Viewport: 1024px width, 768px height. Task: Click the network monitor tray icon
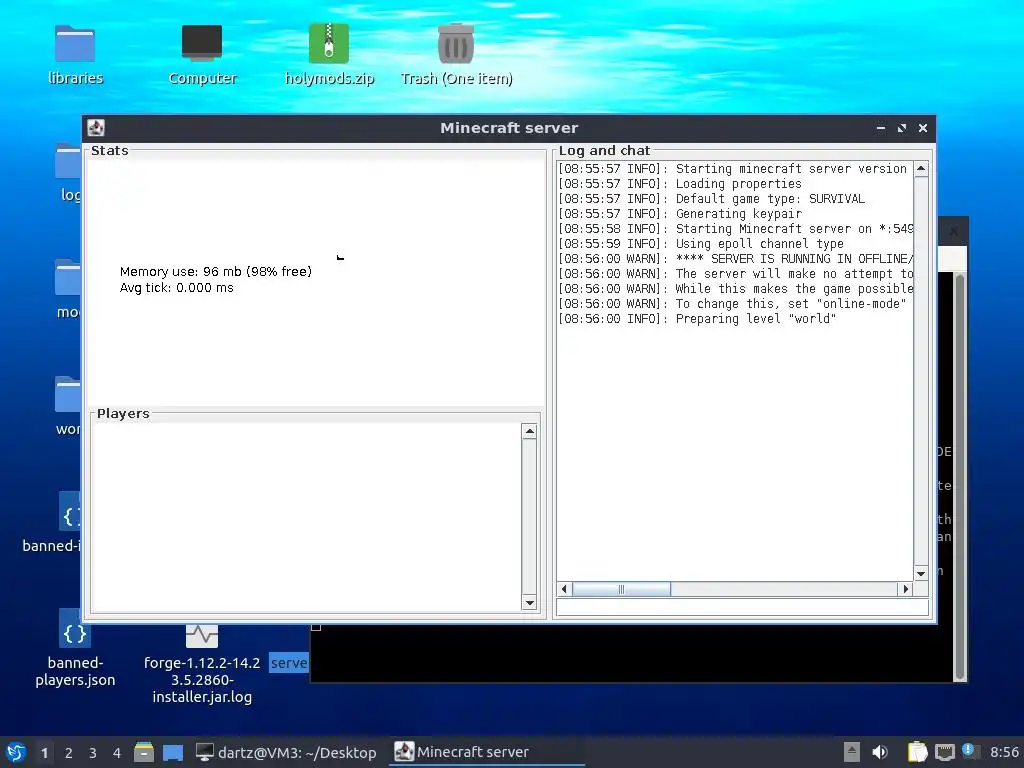pos(944,752)
